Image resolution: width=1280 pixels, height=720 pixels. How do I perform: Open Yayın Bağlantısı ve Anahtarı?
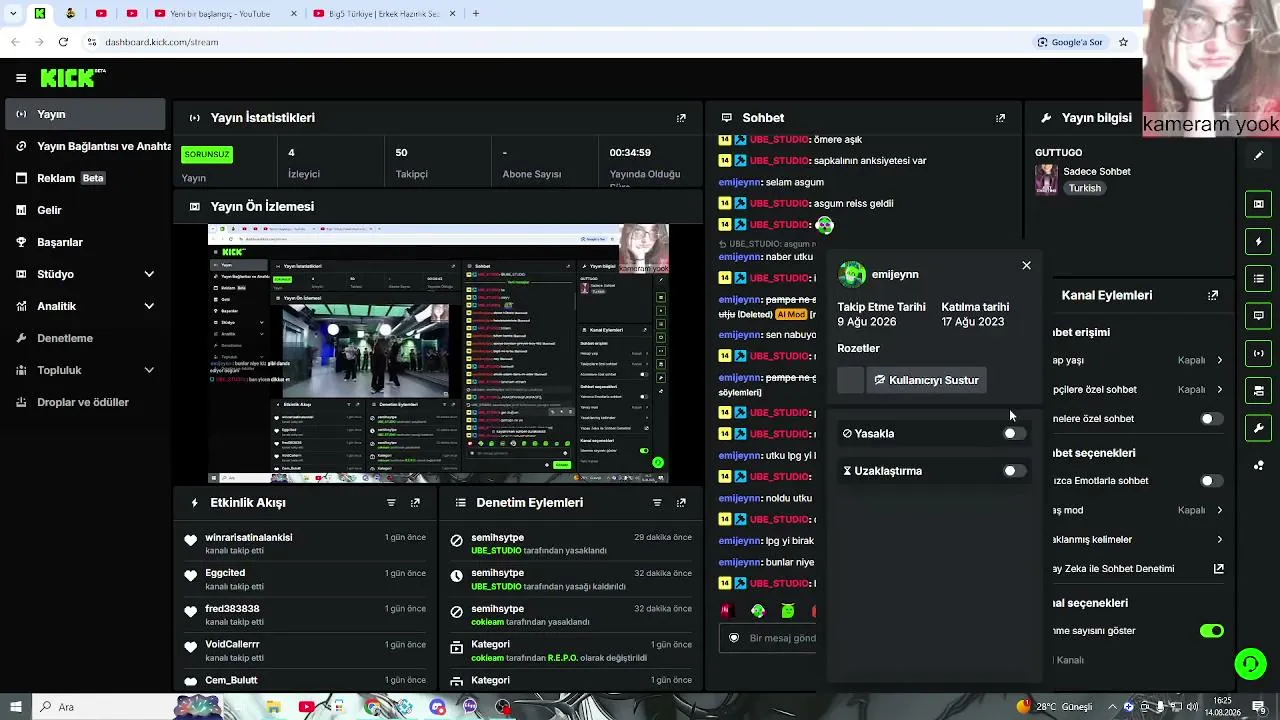tap(86, 146)
